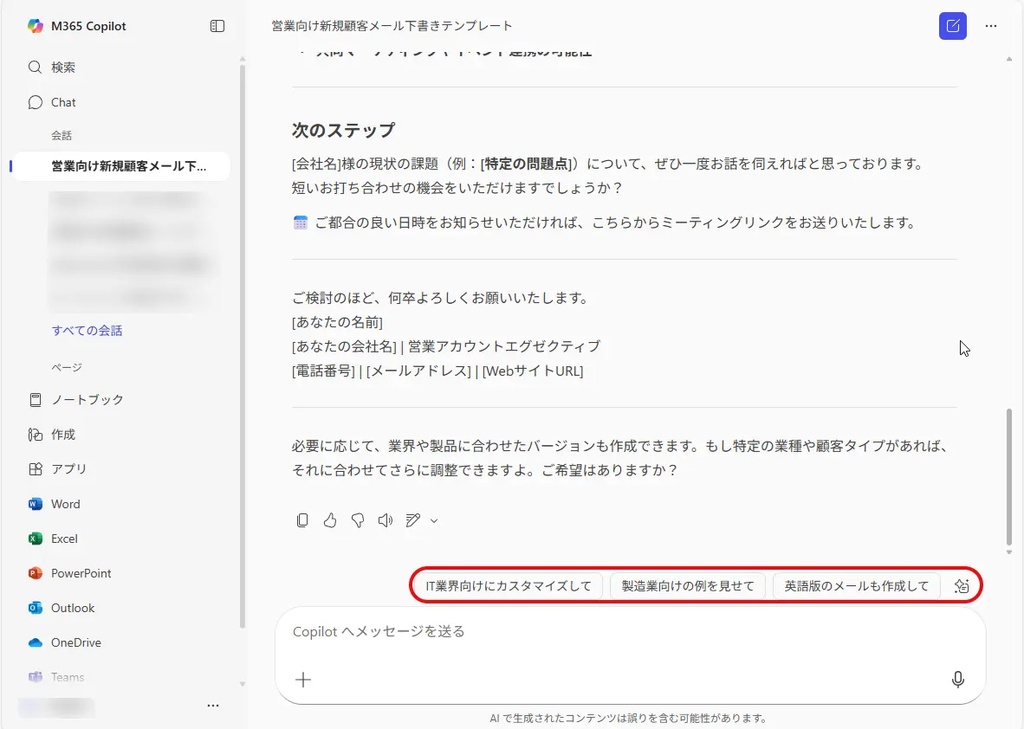Open the three-dot menu at top right

(991, 26)
